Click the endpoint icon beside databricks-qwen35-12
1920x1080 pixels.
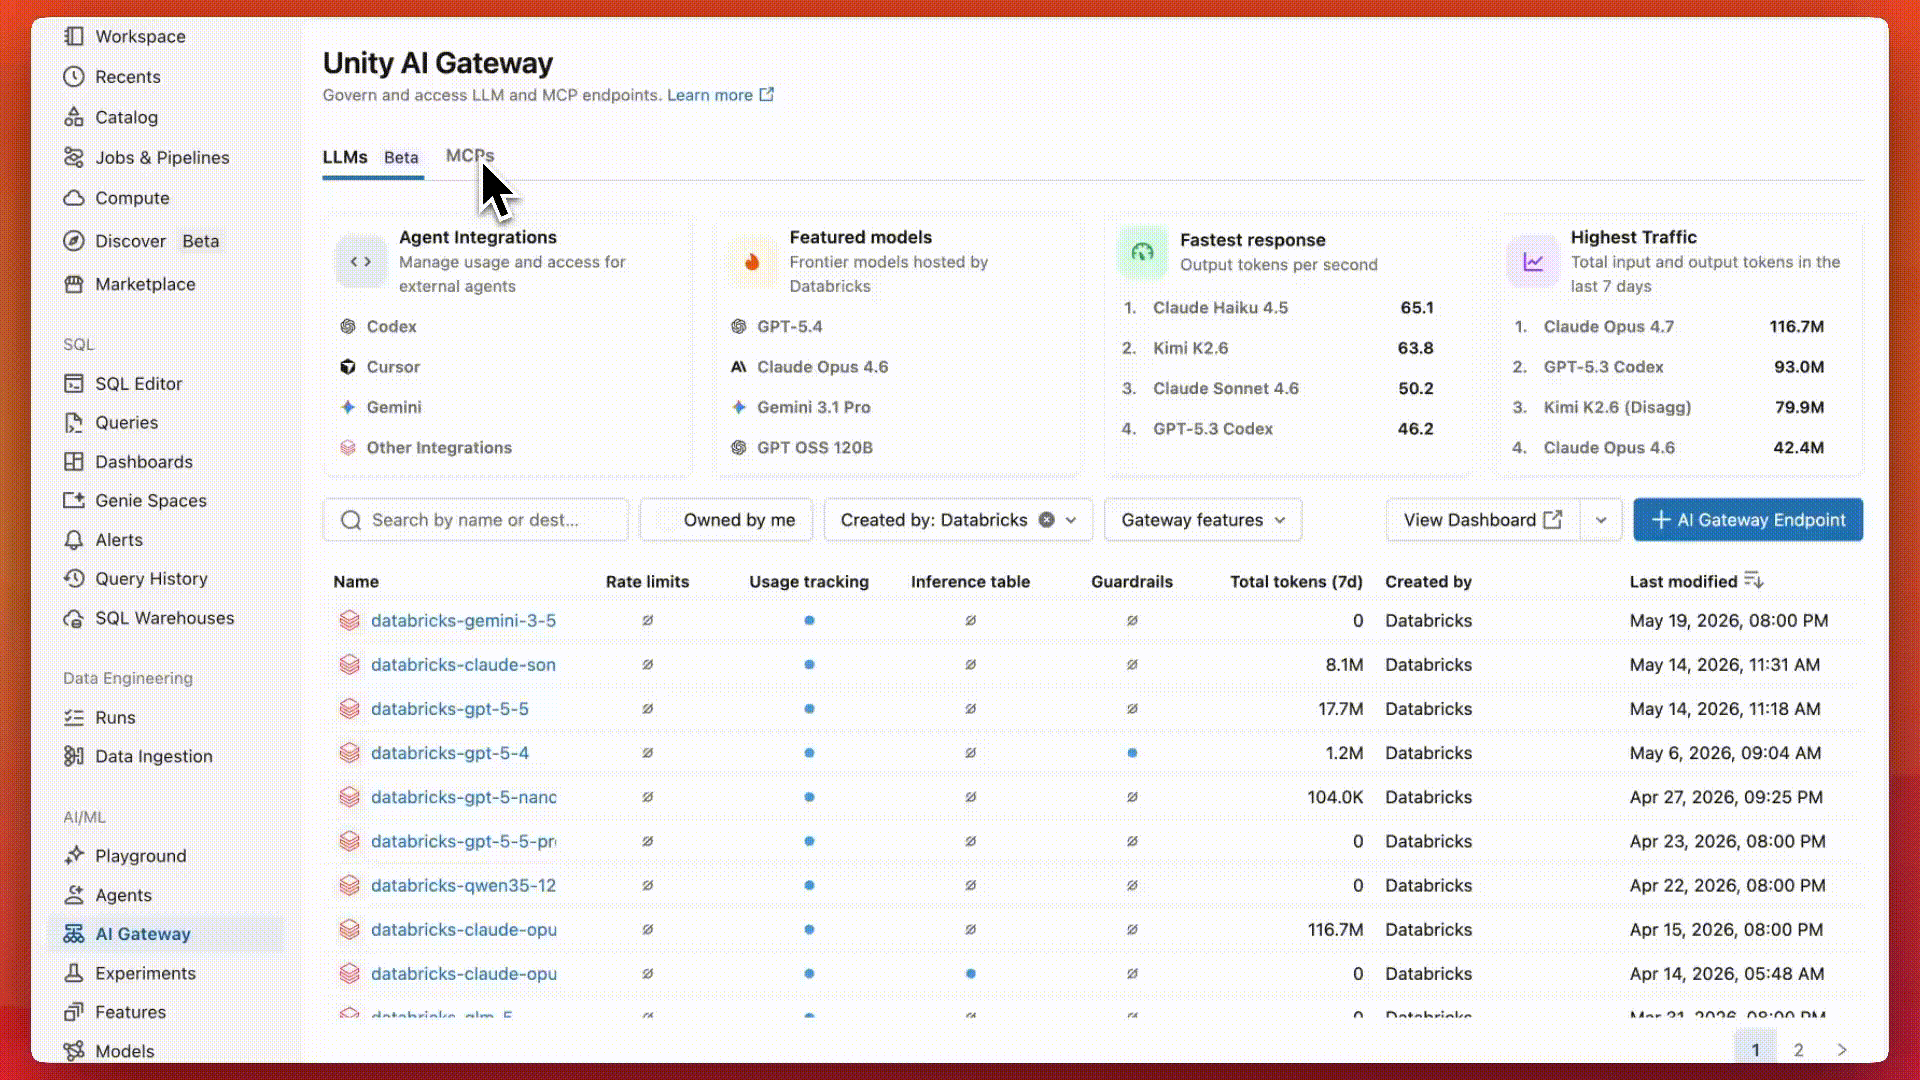(x=349, y=885)
